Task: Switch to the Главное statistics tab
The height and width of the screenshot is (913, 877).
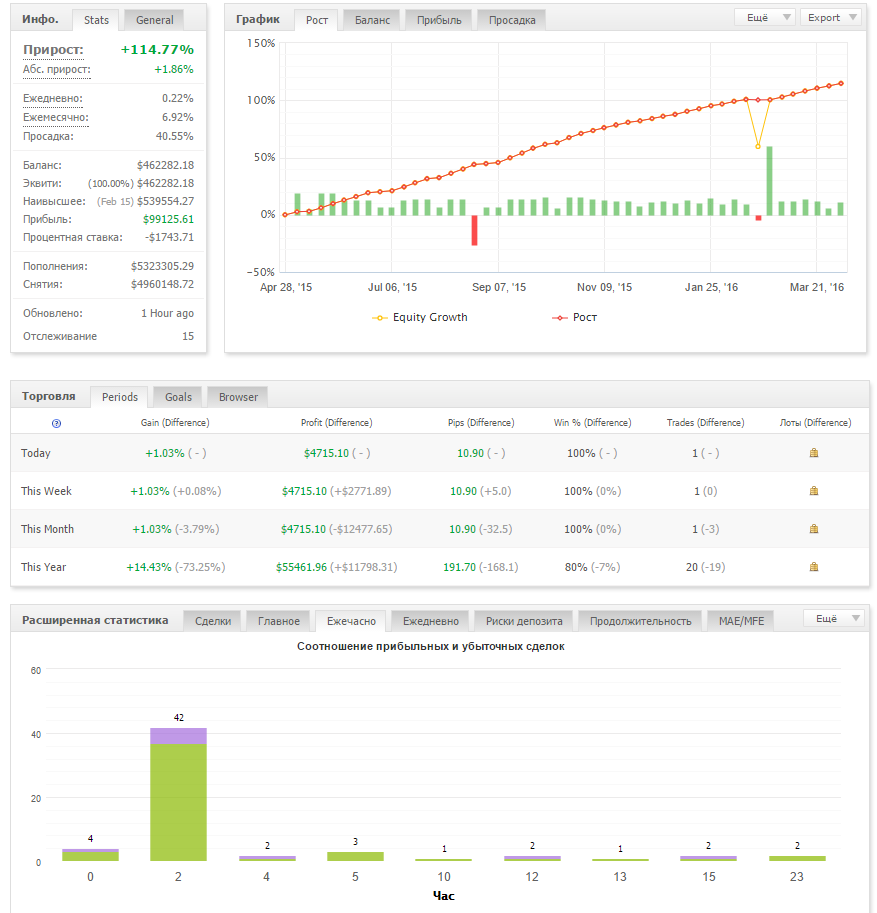Action: click(x=278, y=621)
